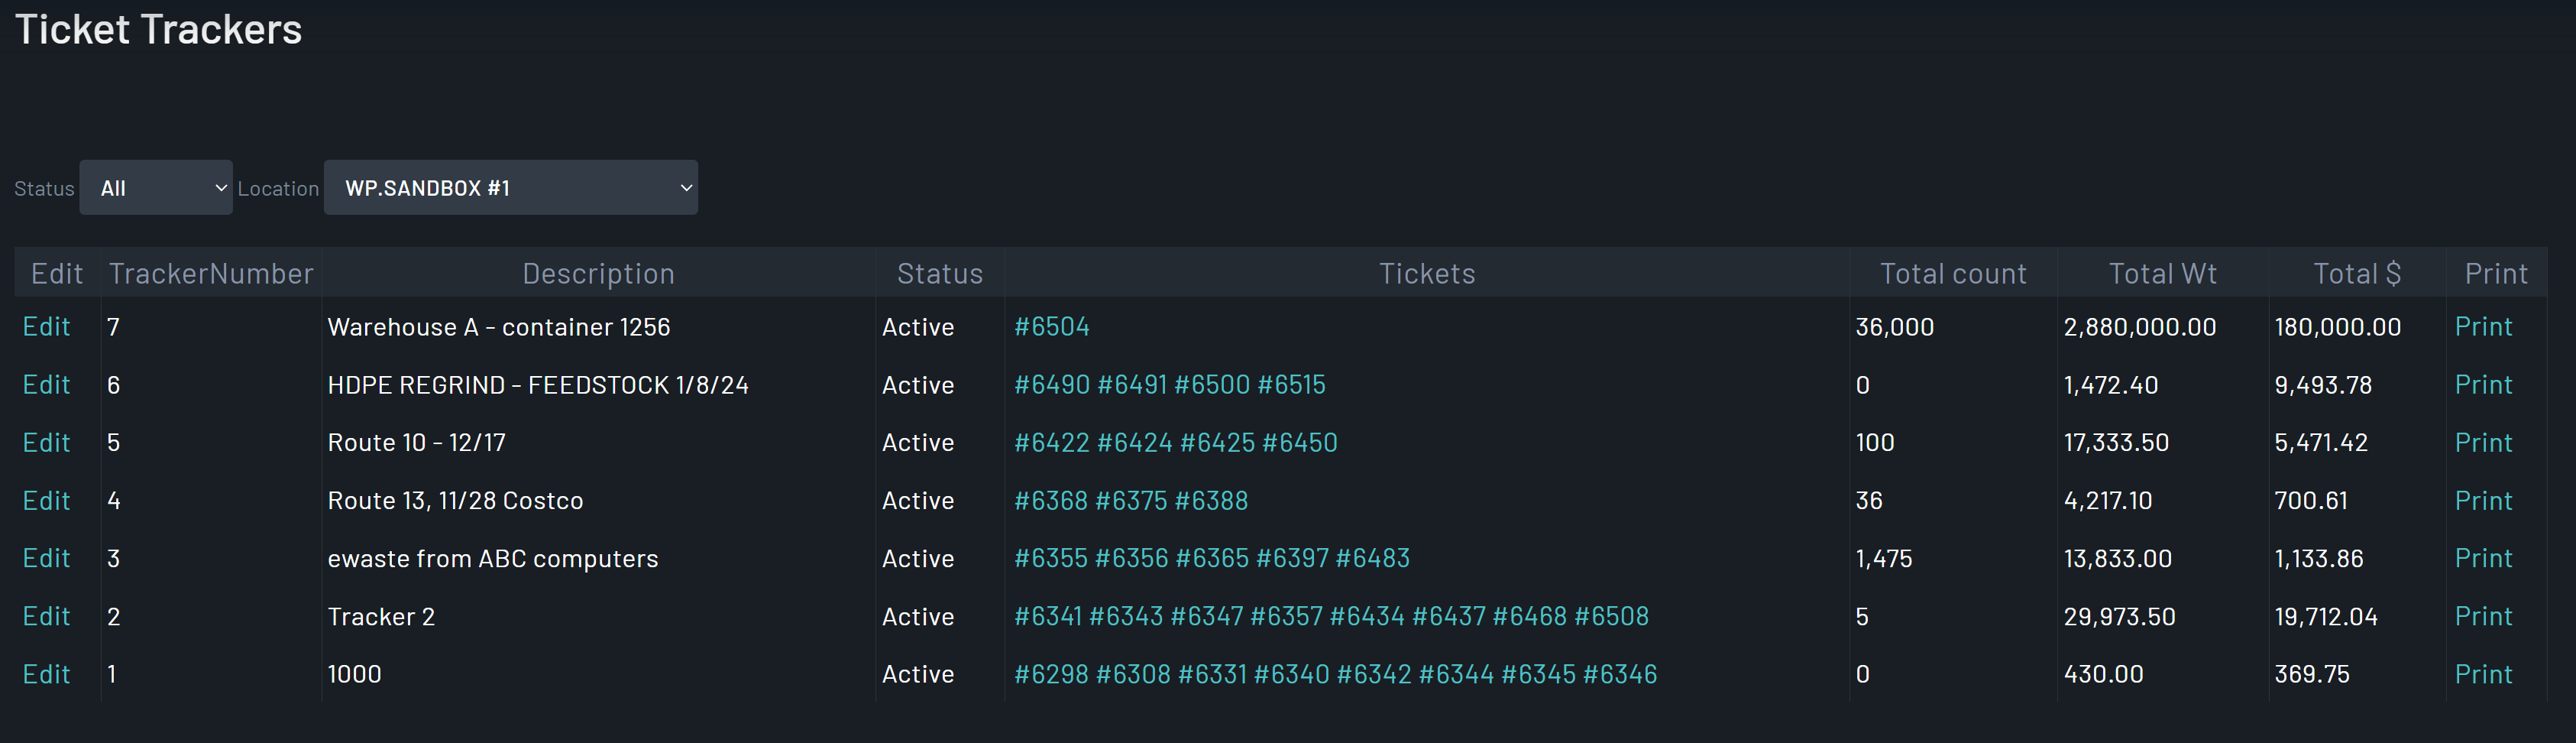Open the Status filter dropdown
Image resolution: width=2576 pixels, height=743 pixels.
click(x=156, y=188)
